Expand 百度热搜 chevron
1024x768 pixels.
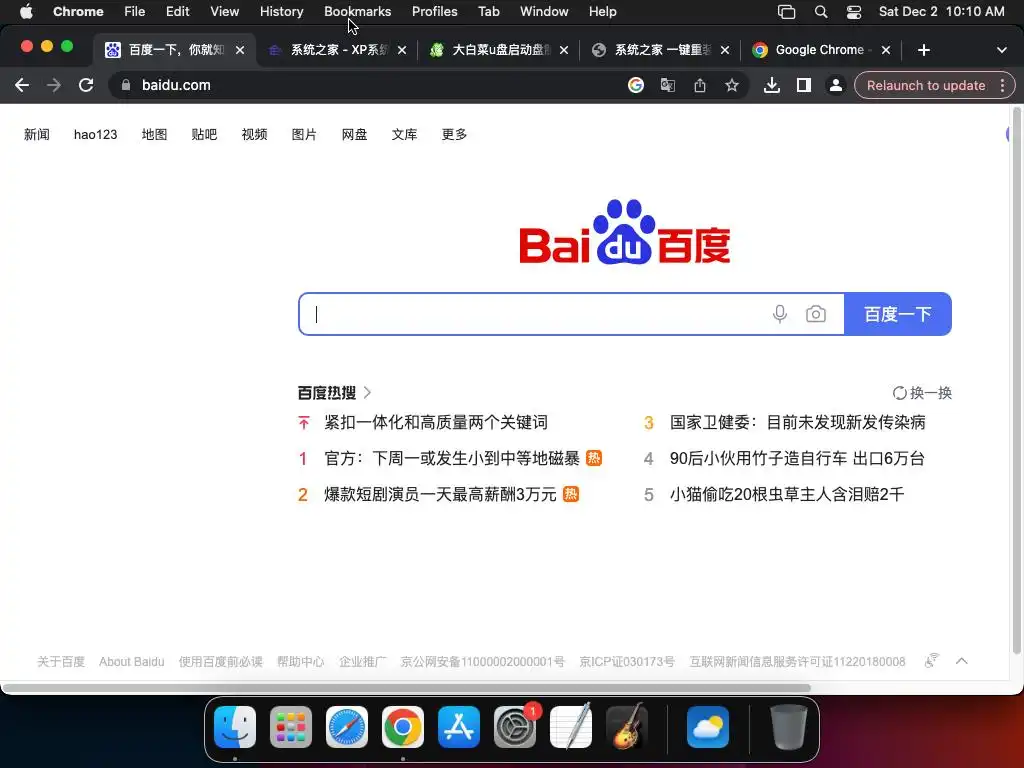point(368,392)
